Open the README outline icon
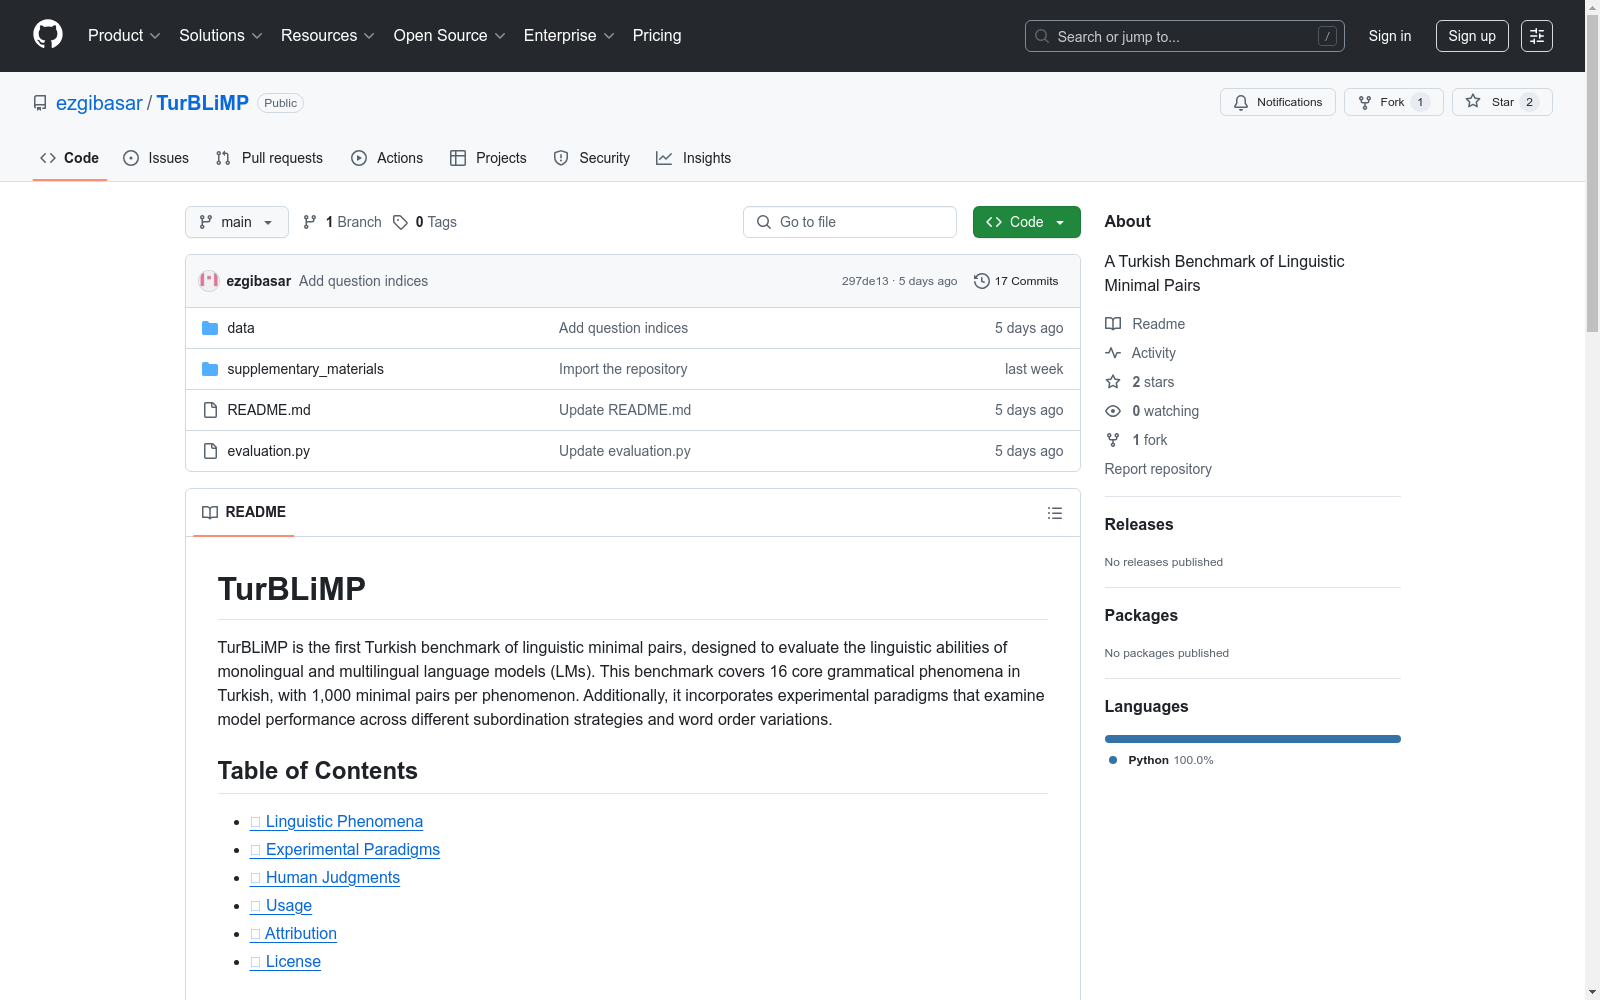1600x1000 pixels. point(1055,513)
